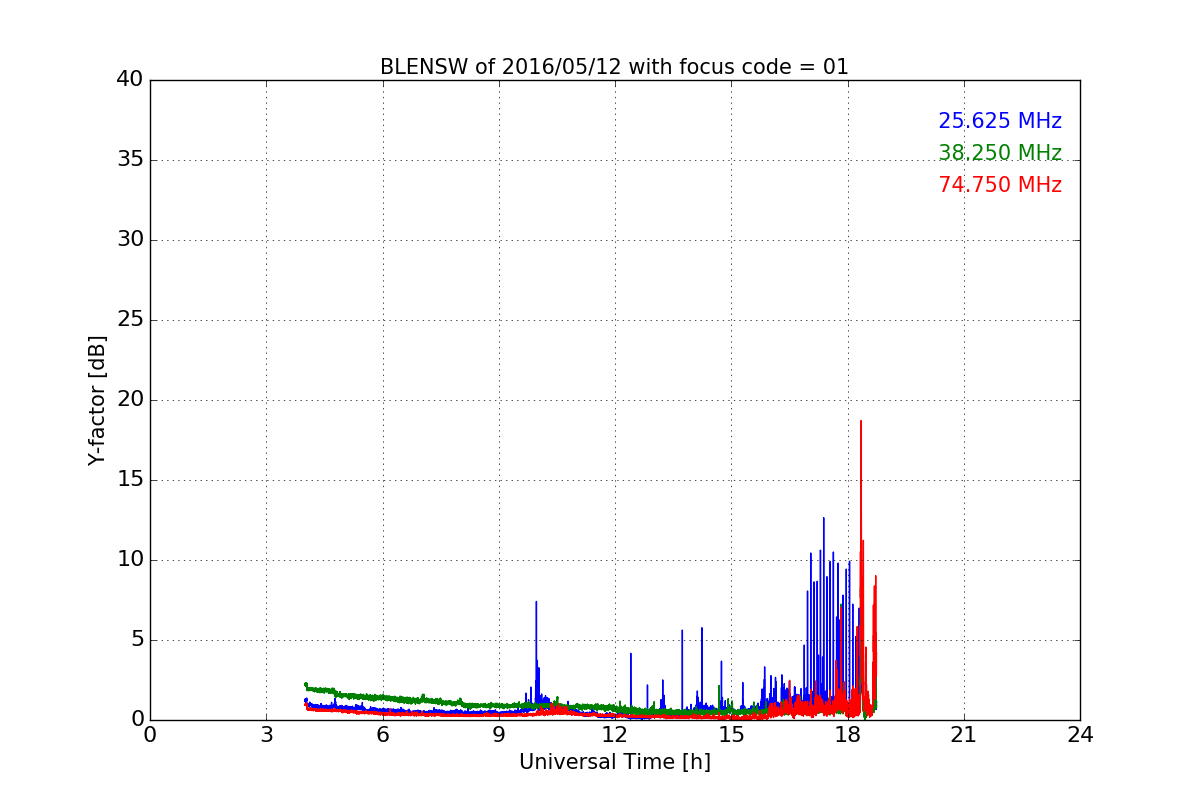Viewport: 1200px width, 800px height.
Task: Click the x-axis tick label '24'
Action: click(1080, 735)
